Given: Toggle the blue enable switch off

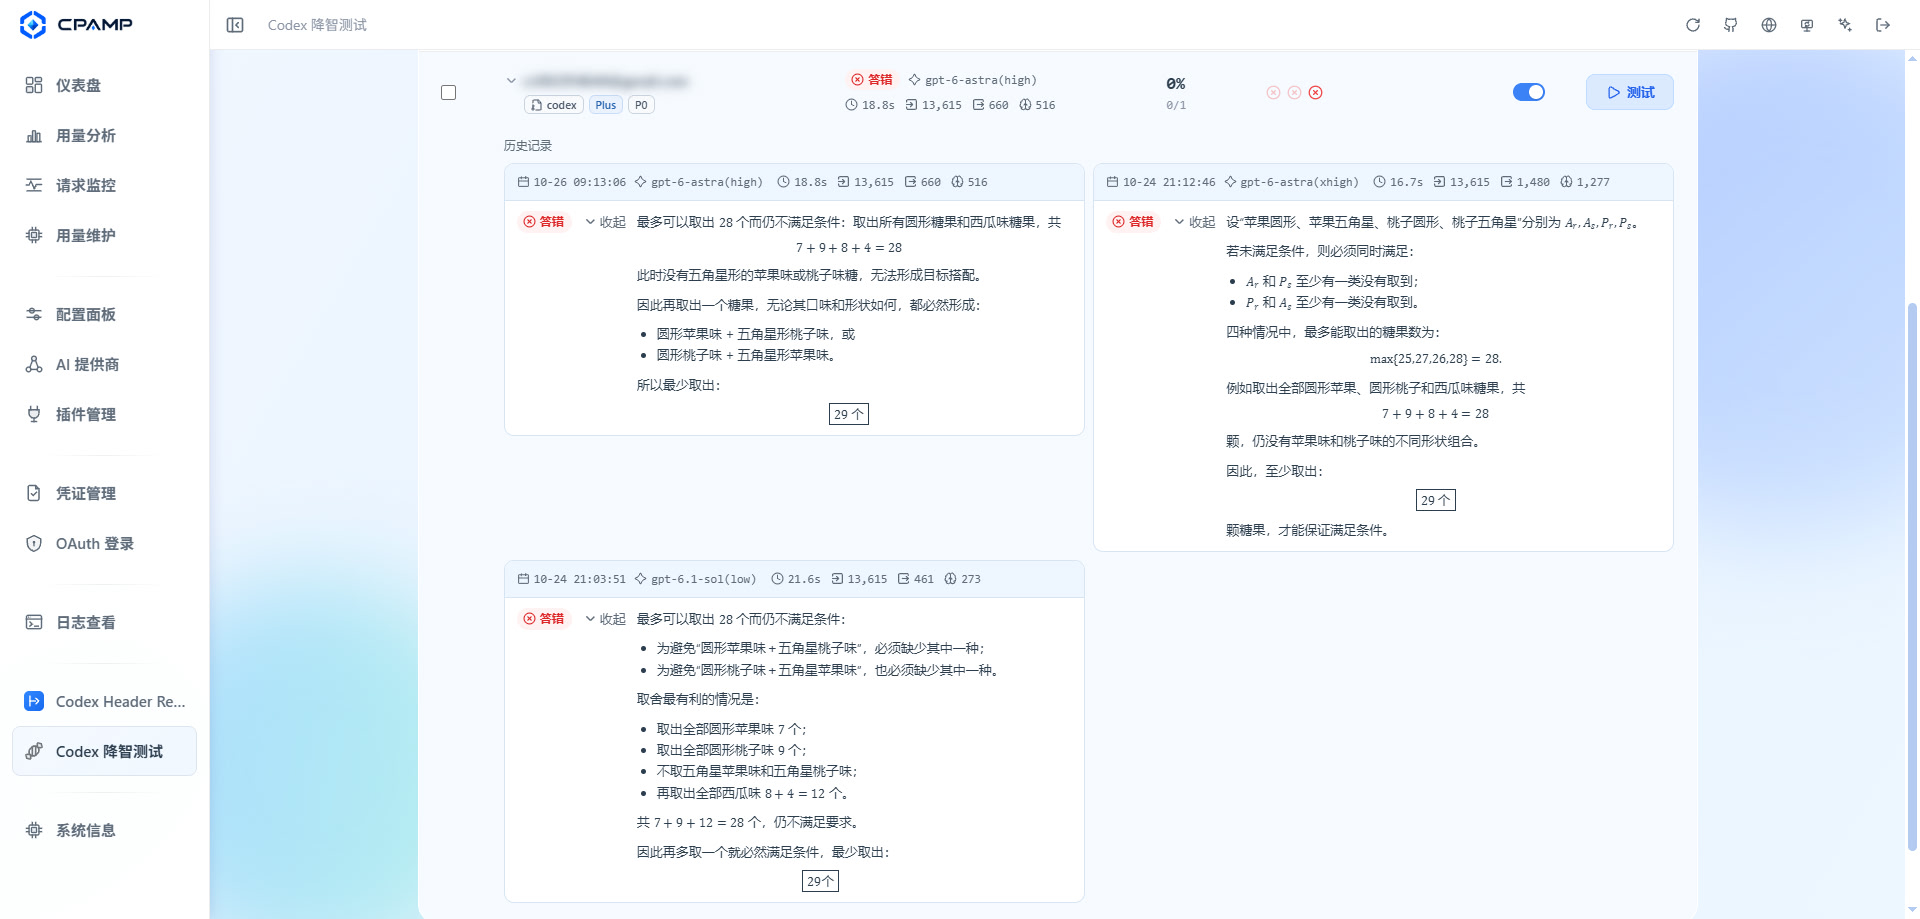Looking at the screenshot, I should [1529, 92].
